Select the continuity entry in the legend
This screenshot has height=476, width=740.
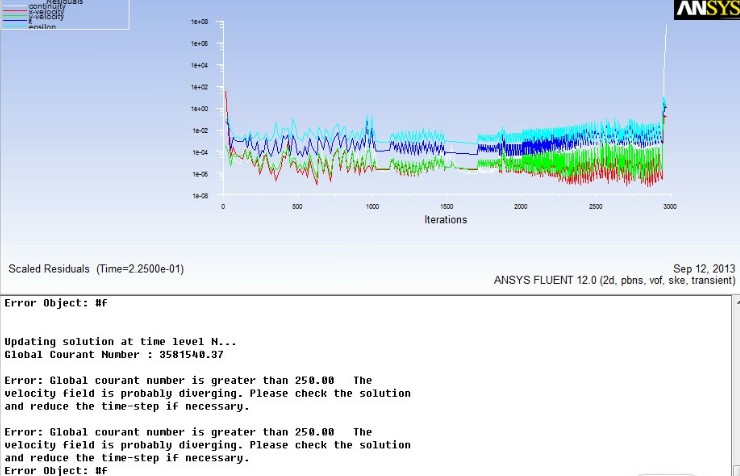[x=46, y=7]
